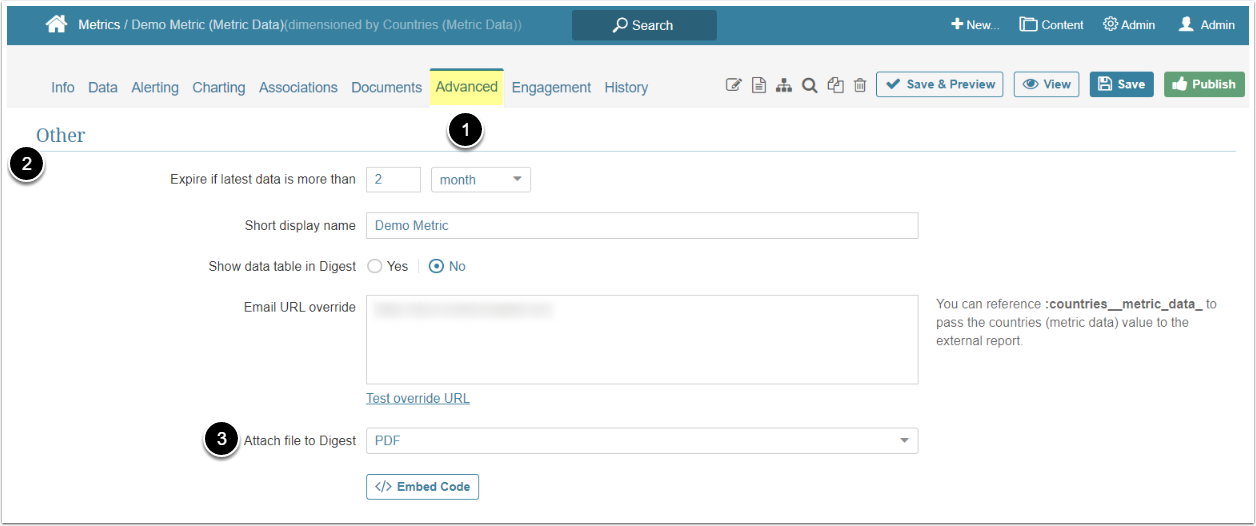Click the Embed Code button
This screenshot has width=1256, height=526.
tap(423, 487)
